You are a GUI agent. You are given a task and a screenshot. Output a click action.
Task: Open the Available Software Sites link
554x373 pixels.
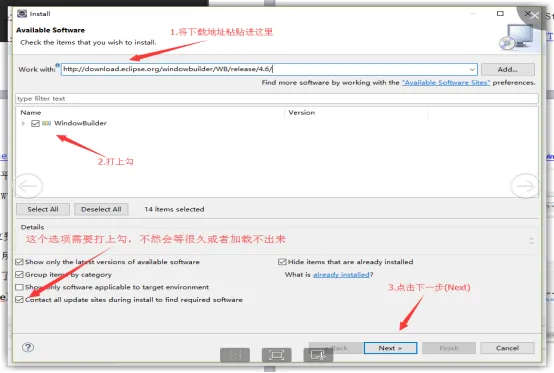coord(446,83)
